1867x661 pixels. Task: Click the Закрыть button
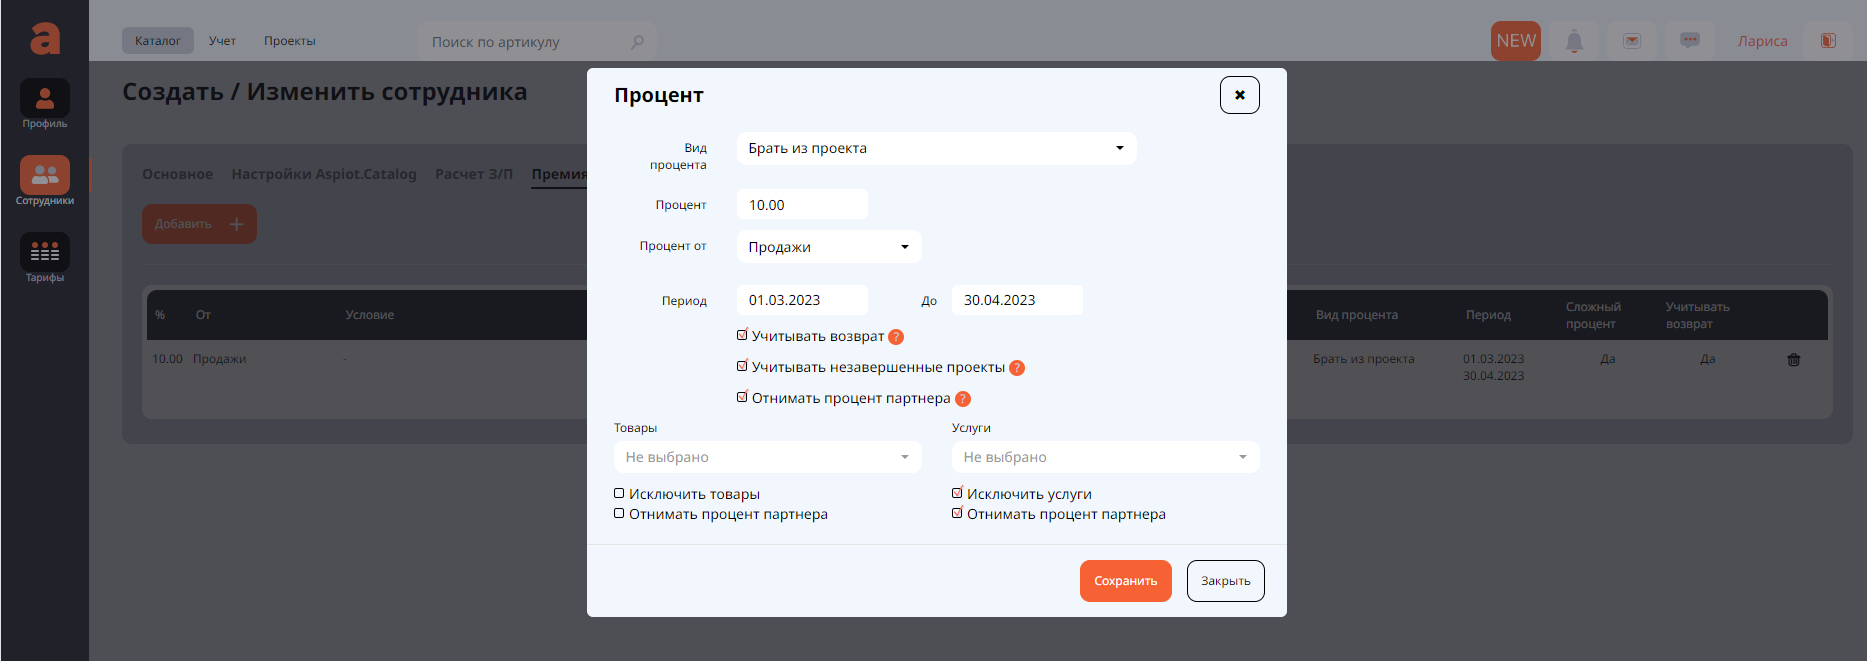point(1225,581)
